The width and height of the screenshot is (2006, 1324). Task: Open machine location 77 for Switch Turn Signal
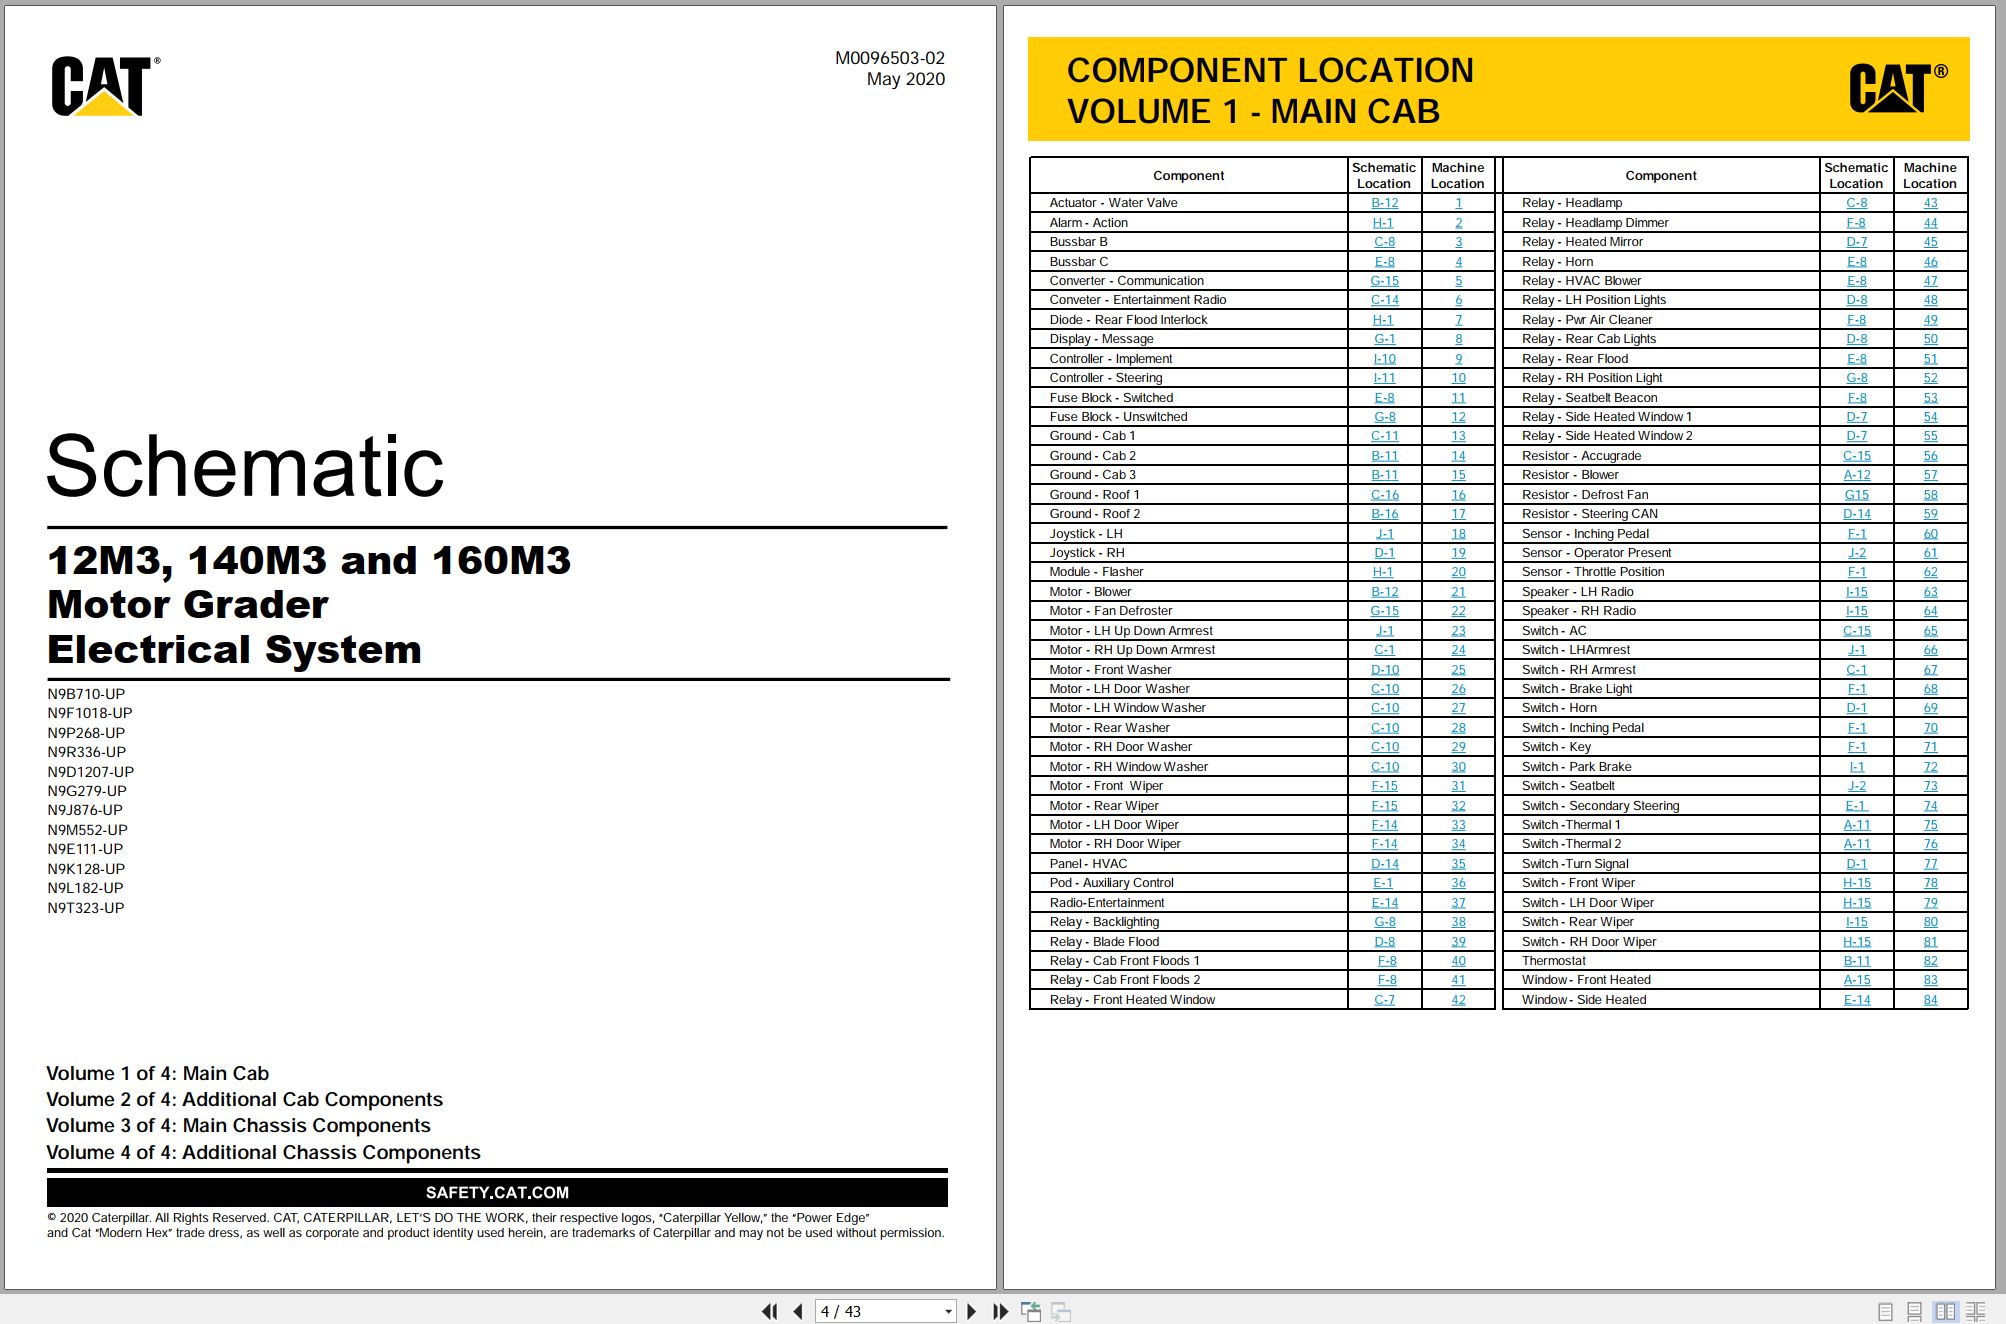click(x=1930, y=864)
